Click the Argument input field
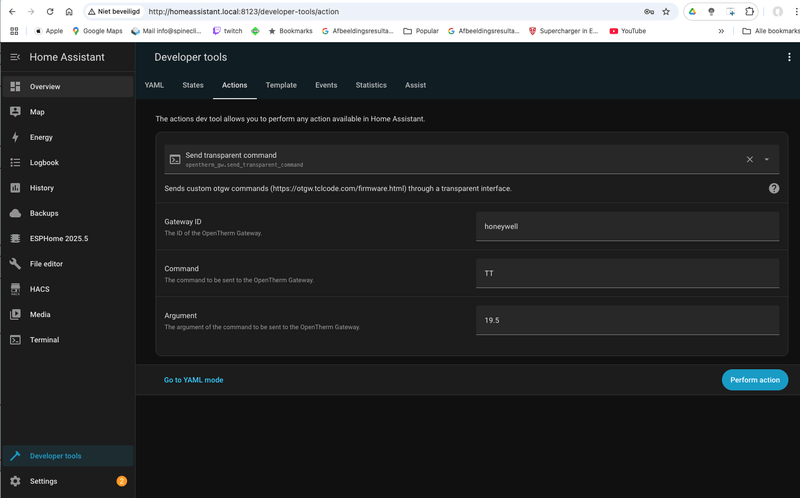This screenshot has width=800, height=498. tap(627, 320)
